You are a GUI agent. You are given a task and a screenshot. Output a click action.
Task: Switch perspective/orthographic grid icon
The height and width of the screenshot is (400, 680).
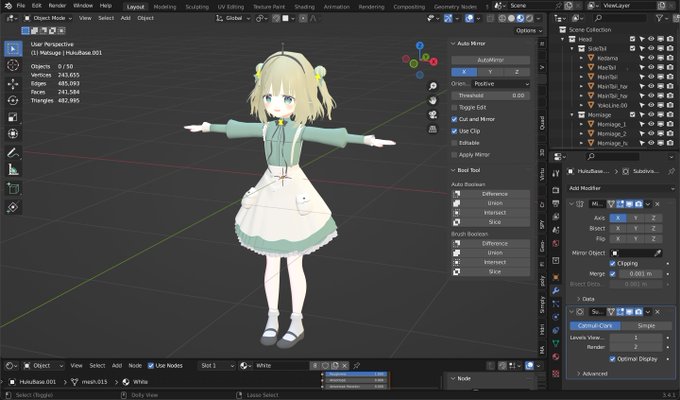point(432,129)
